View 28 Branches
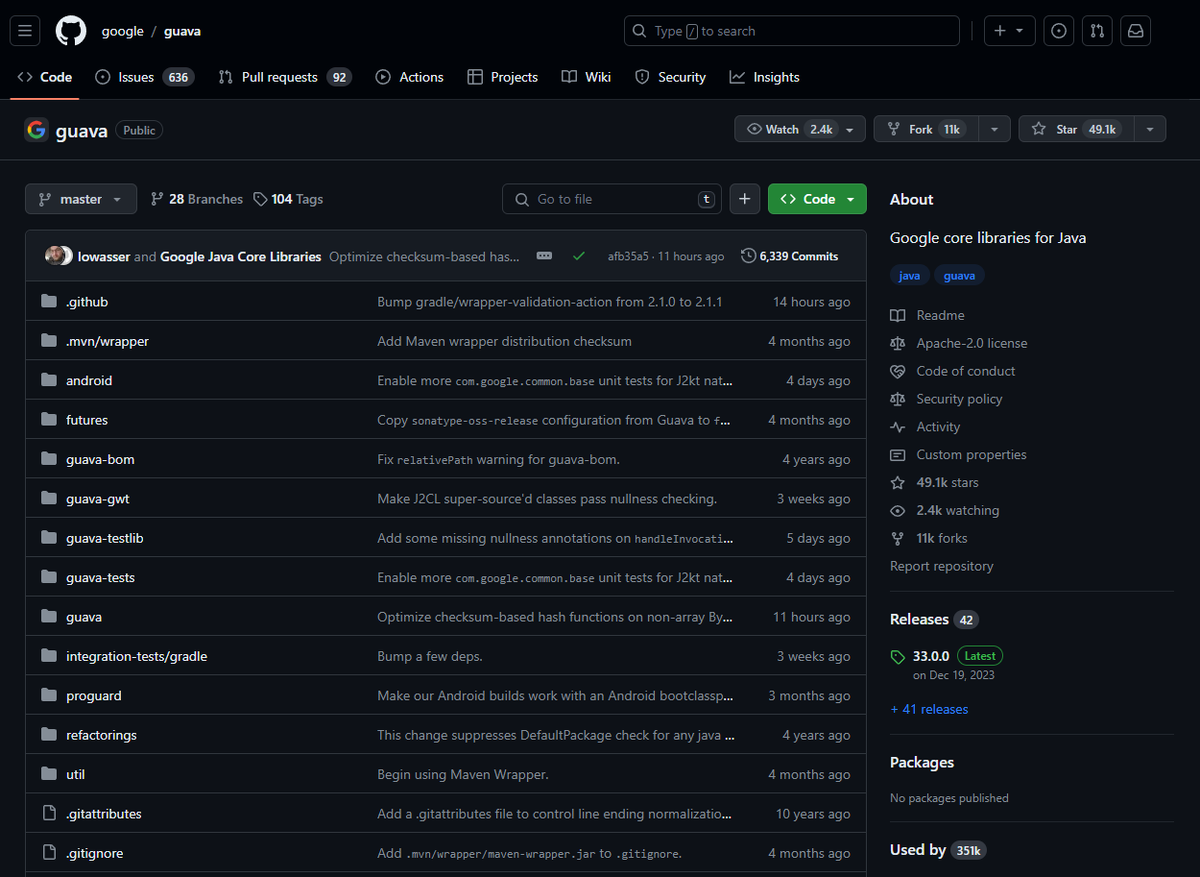This screenshot has width=1200, height=877. pyautogui.click(x=196, y=199)
